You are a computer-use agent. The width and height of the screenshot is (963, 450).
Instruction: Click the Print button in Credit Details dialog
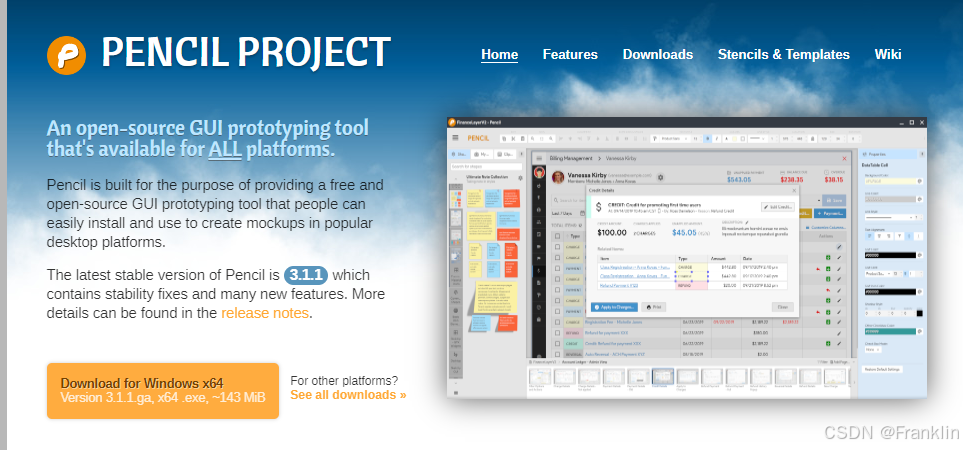click(653, 307)
